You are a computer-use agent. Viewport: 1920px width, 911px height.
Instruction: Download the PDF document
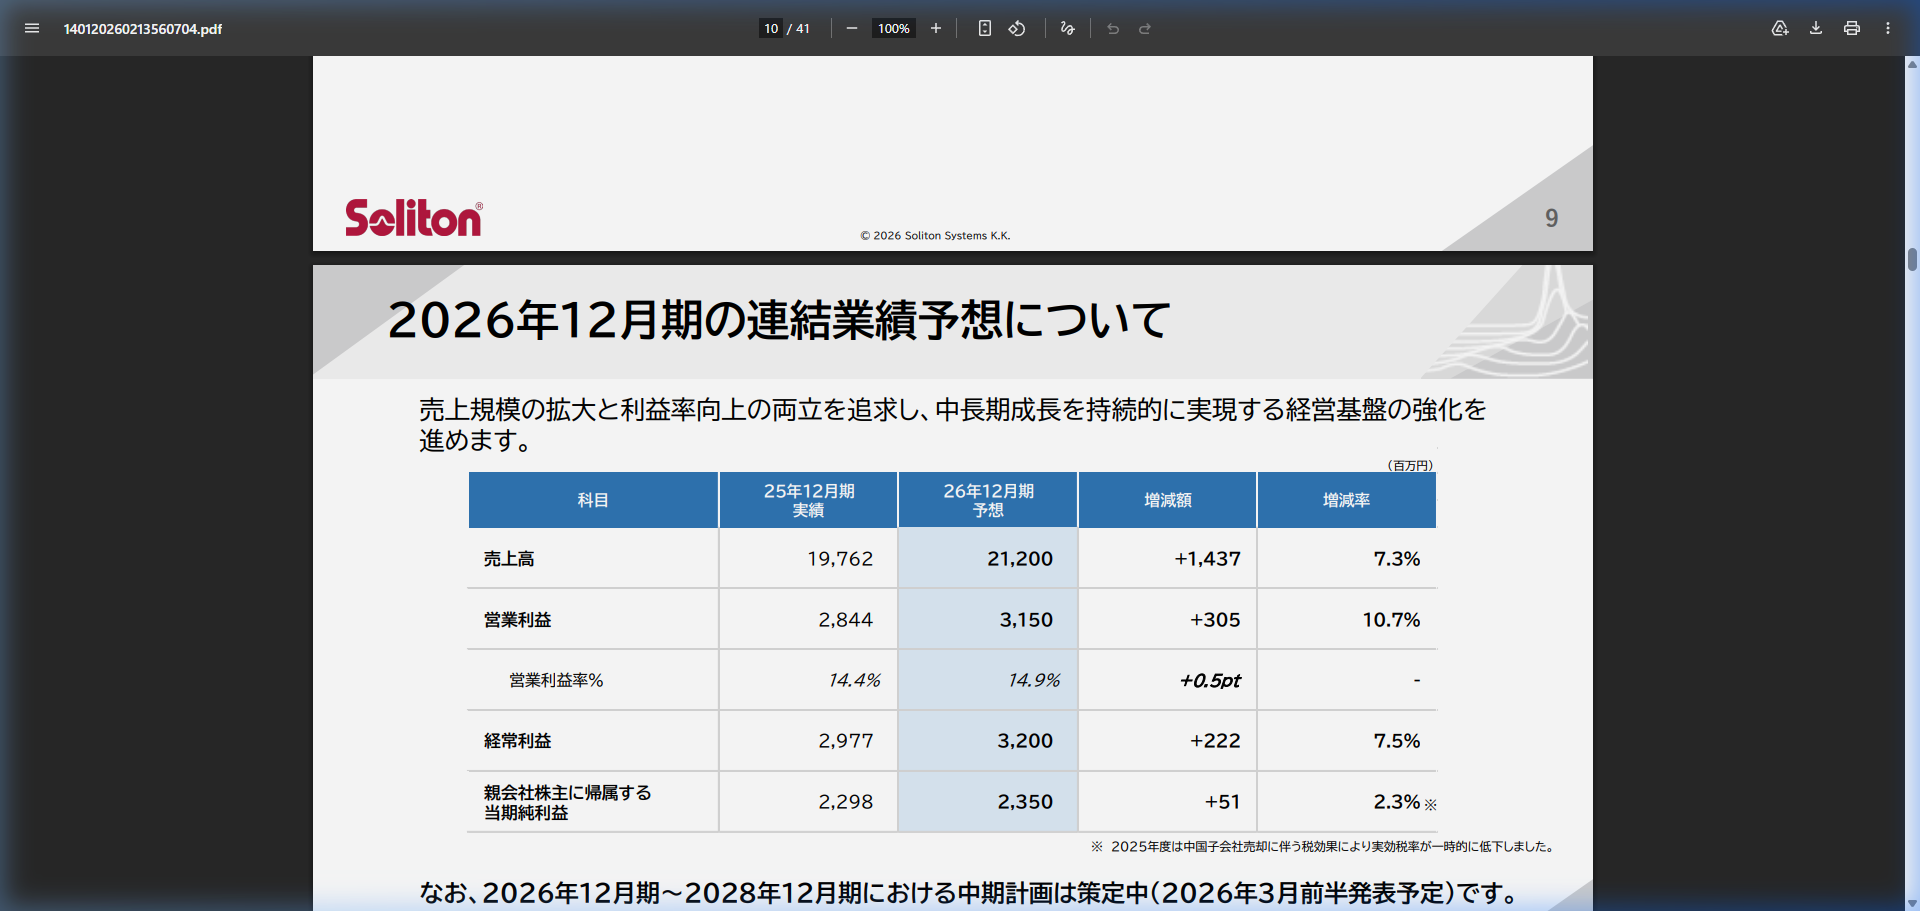[1815, 28]
